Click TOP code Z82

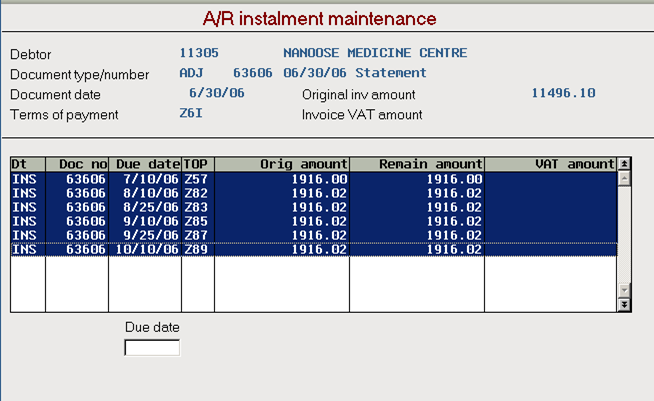point(196,193)
